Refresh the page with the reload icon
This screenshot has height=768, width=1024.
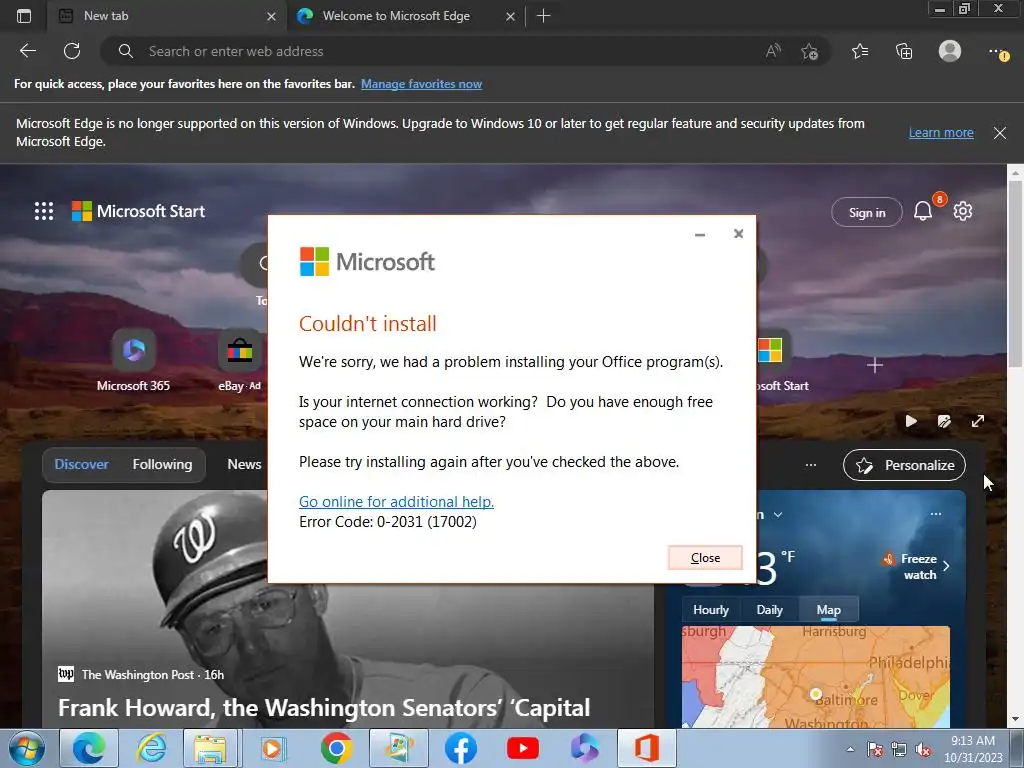tap(72, 51)
